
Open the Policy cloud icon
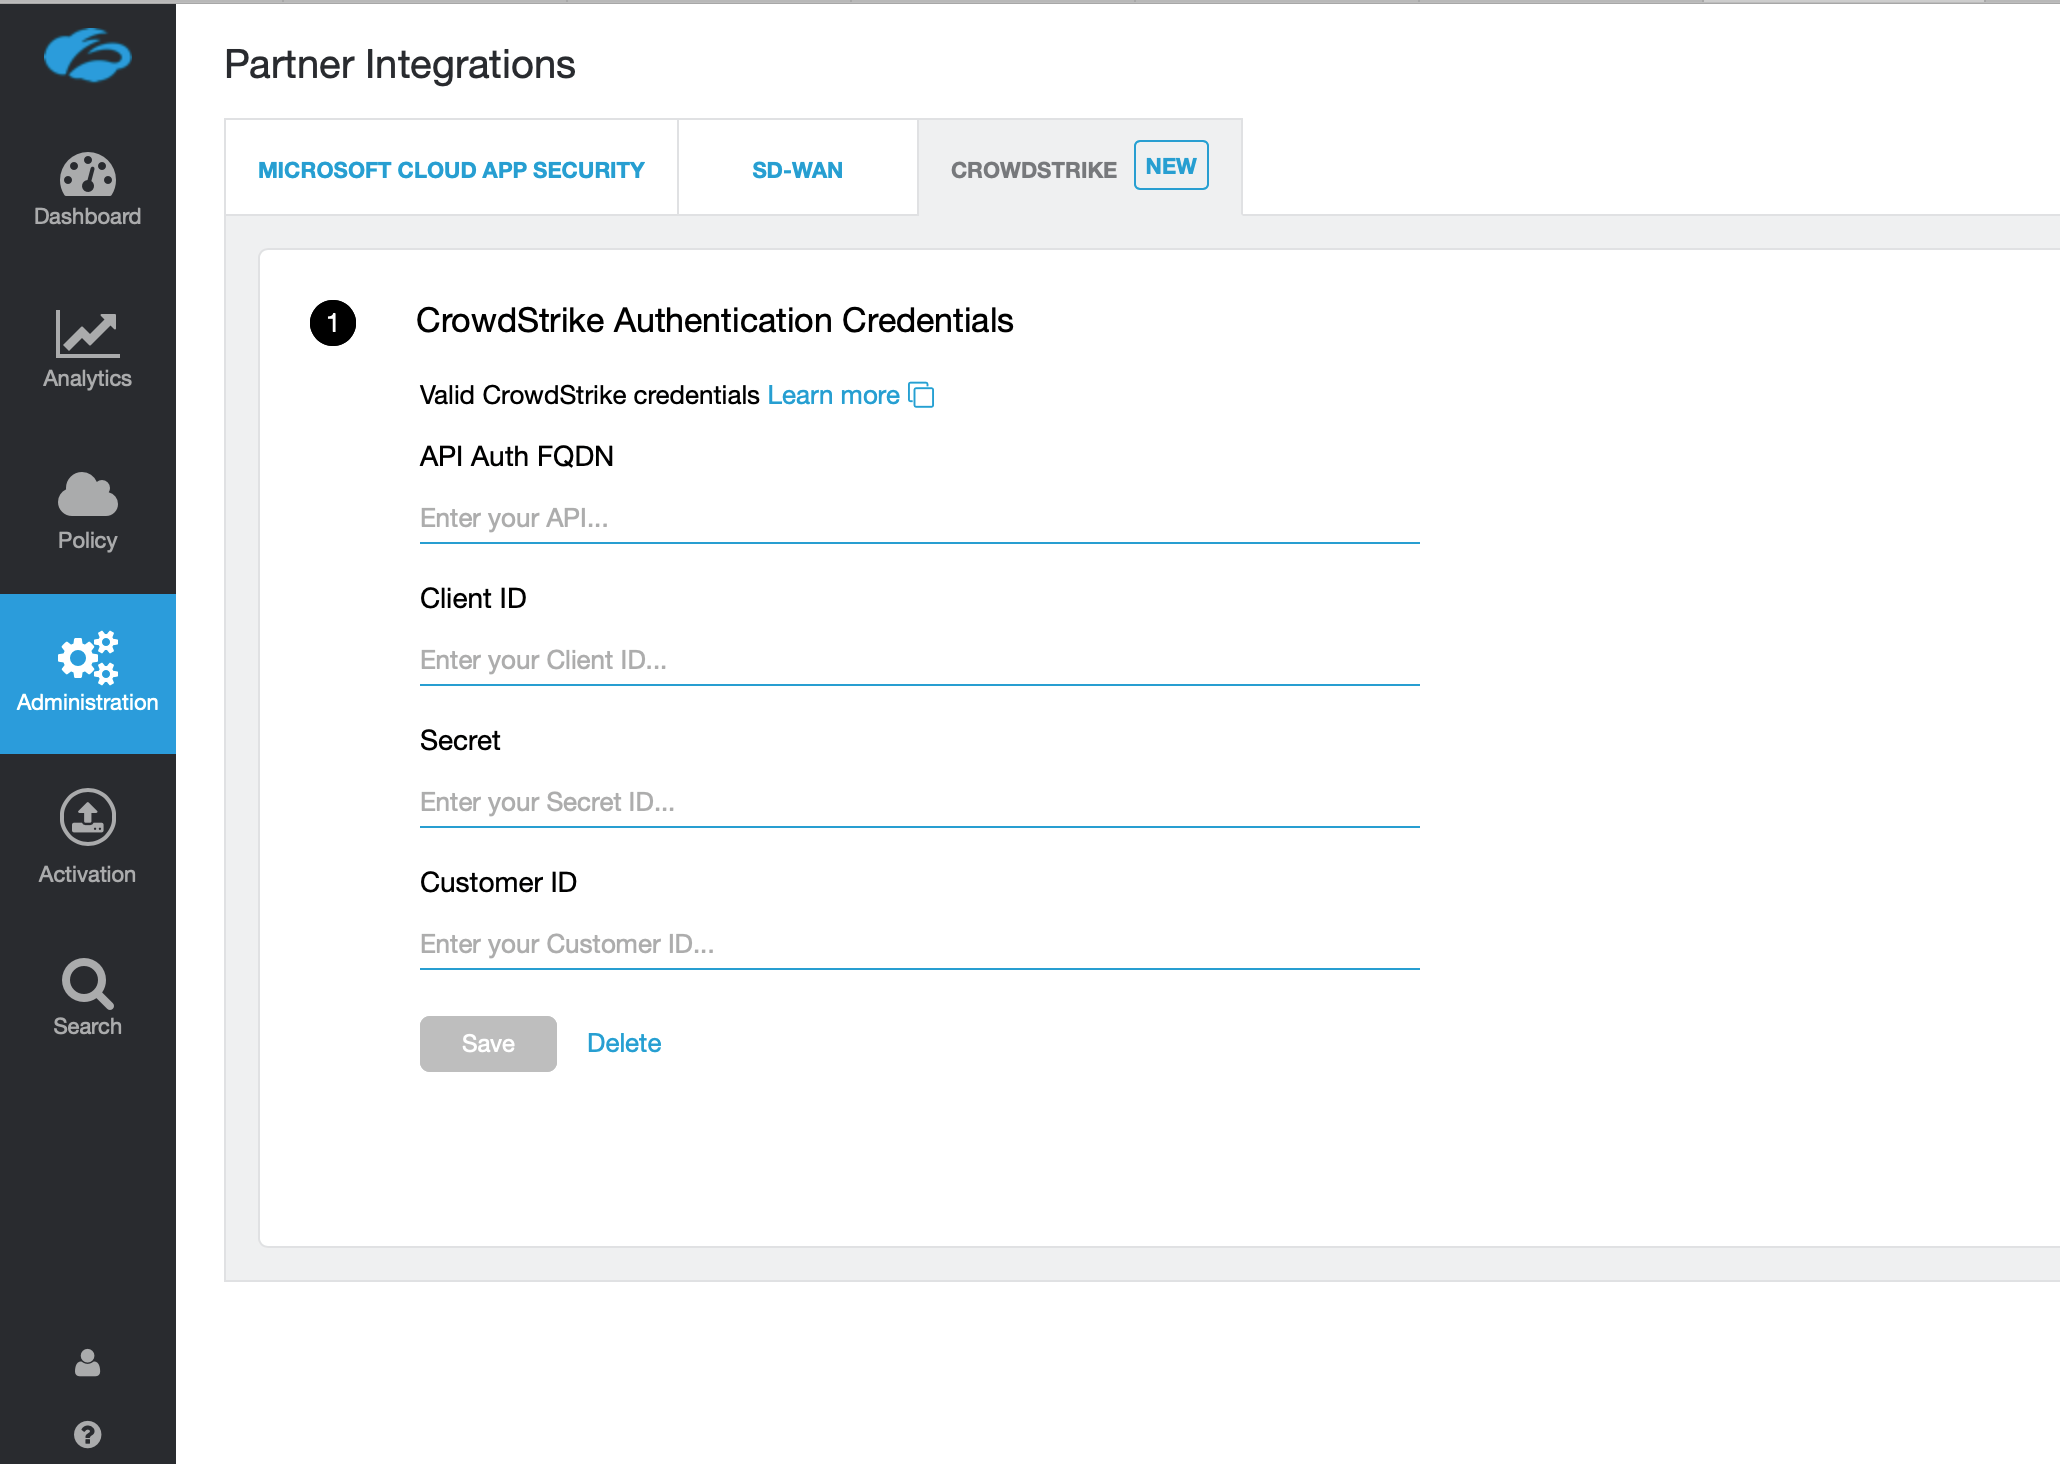tap(88, 495)
